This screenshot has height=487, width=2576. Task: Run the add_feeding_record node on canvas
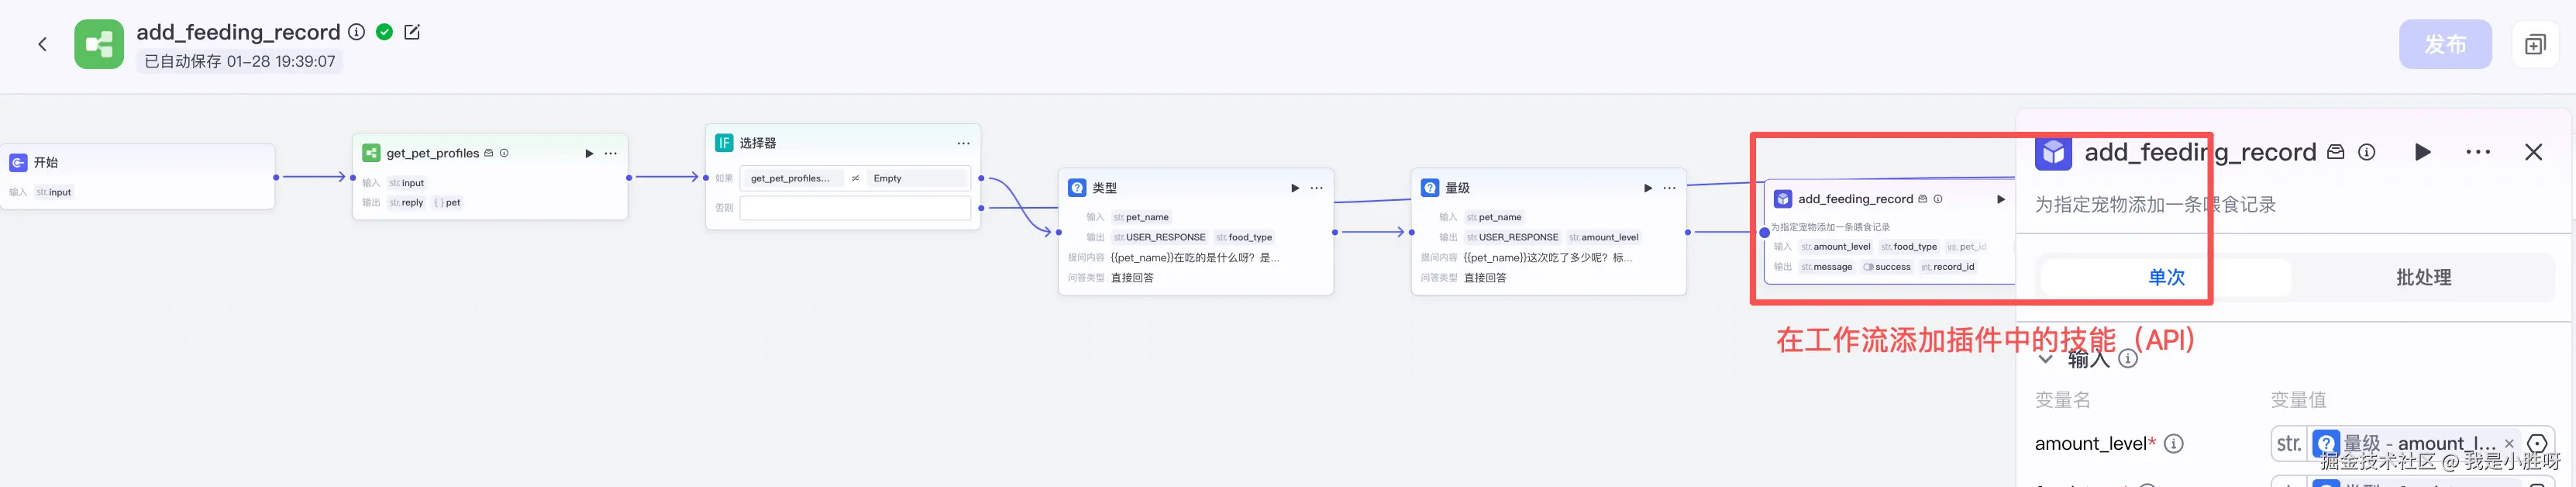pos(2001,199)
